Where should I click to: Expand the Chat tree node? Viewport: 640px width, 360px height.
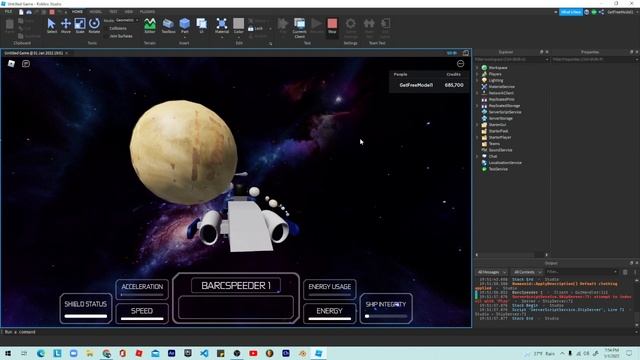[477, 156]
